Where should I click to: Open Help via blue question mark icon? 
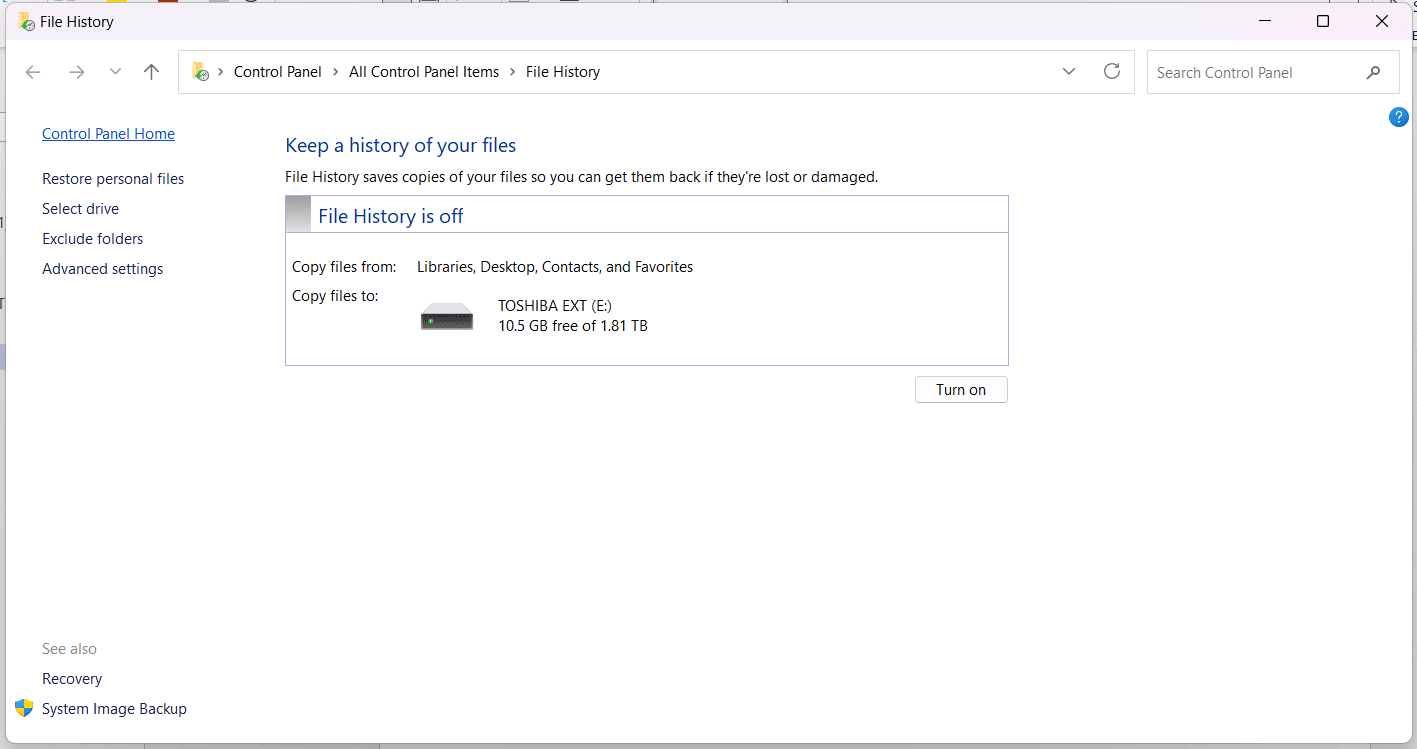tap(1399, 117)
